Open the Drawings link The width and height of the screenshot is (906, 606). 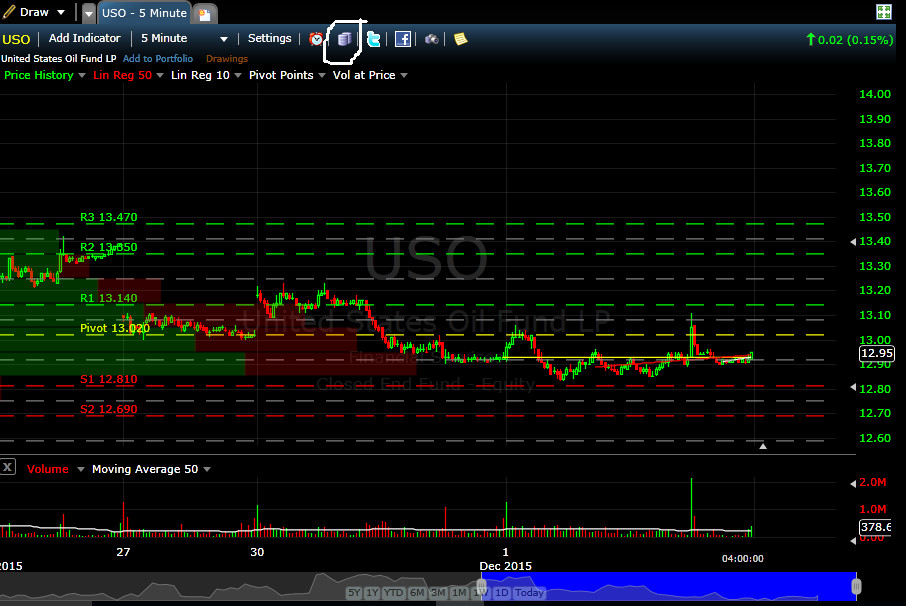pos(226,58)
